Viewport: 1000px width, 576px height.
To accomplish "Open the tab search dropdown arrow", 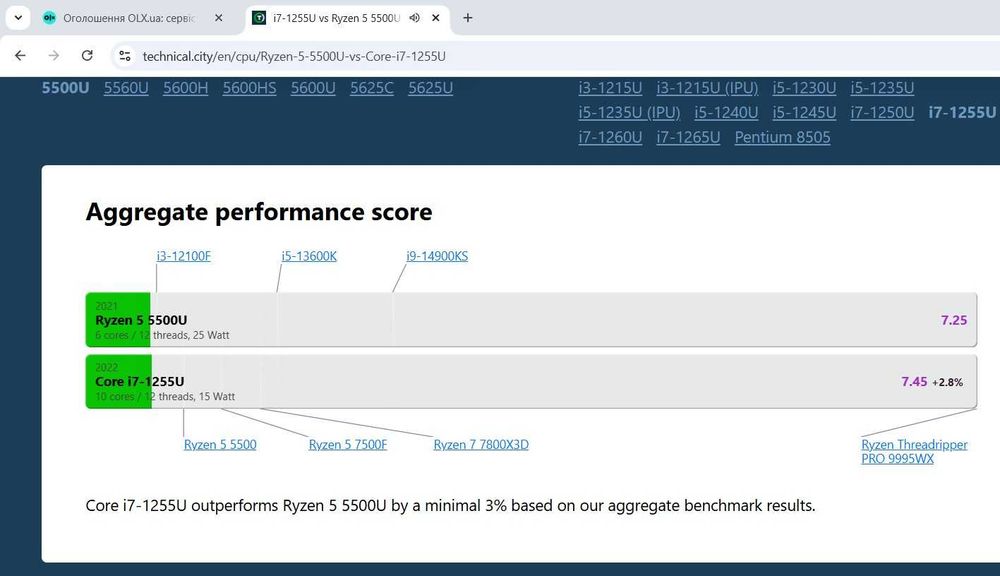I will pyautogui.click(x=18, y=18).
